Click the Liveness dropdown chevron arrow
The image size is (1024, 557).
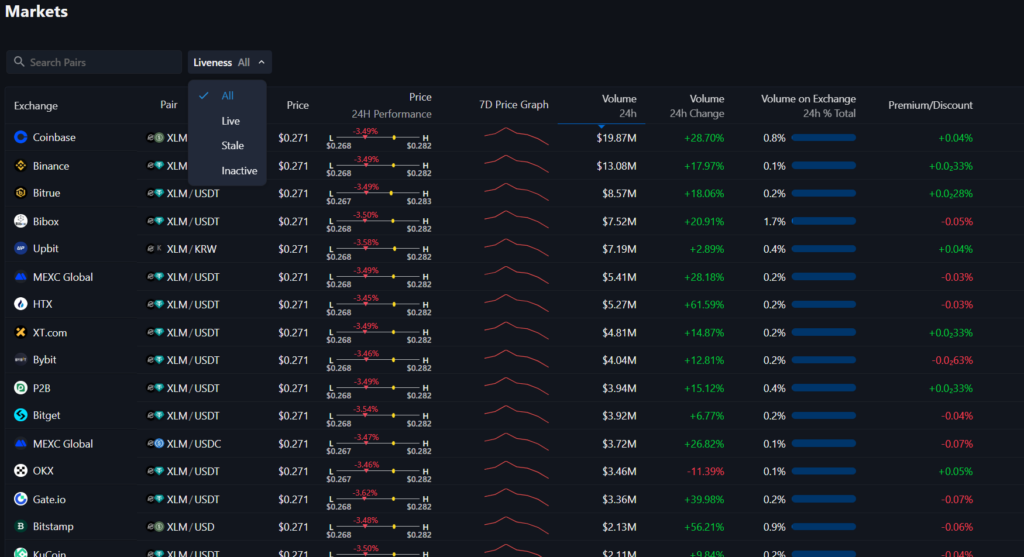point(261,62)
